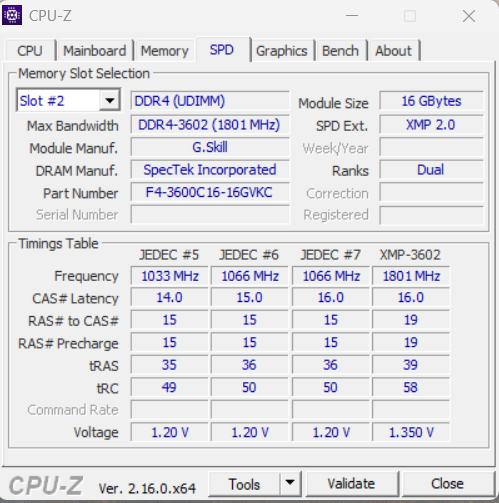The height and width of the screenshot is (503, 499).
Task: Click the empty Serial Number field
Action: [210, 215]
